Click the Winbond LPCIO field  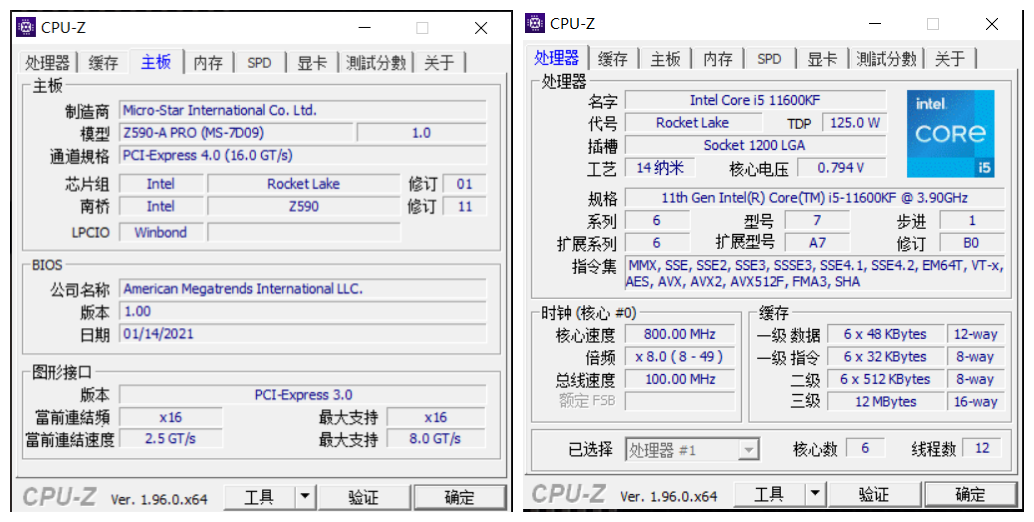pyautogui.click(x=161, y=232)
